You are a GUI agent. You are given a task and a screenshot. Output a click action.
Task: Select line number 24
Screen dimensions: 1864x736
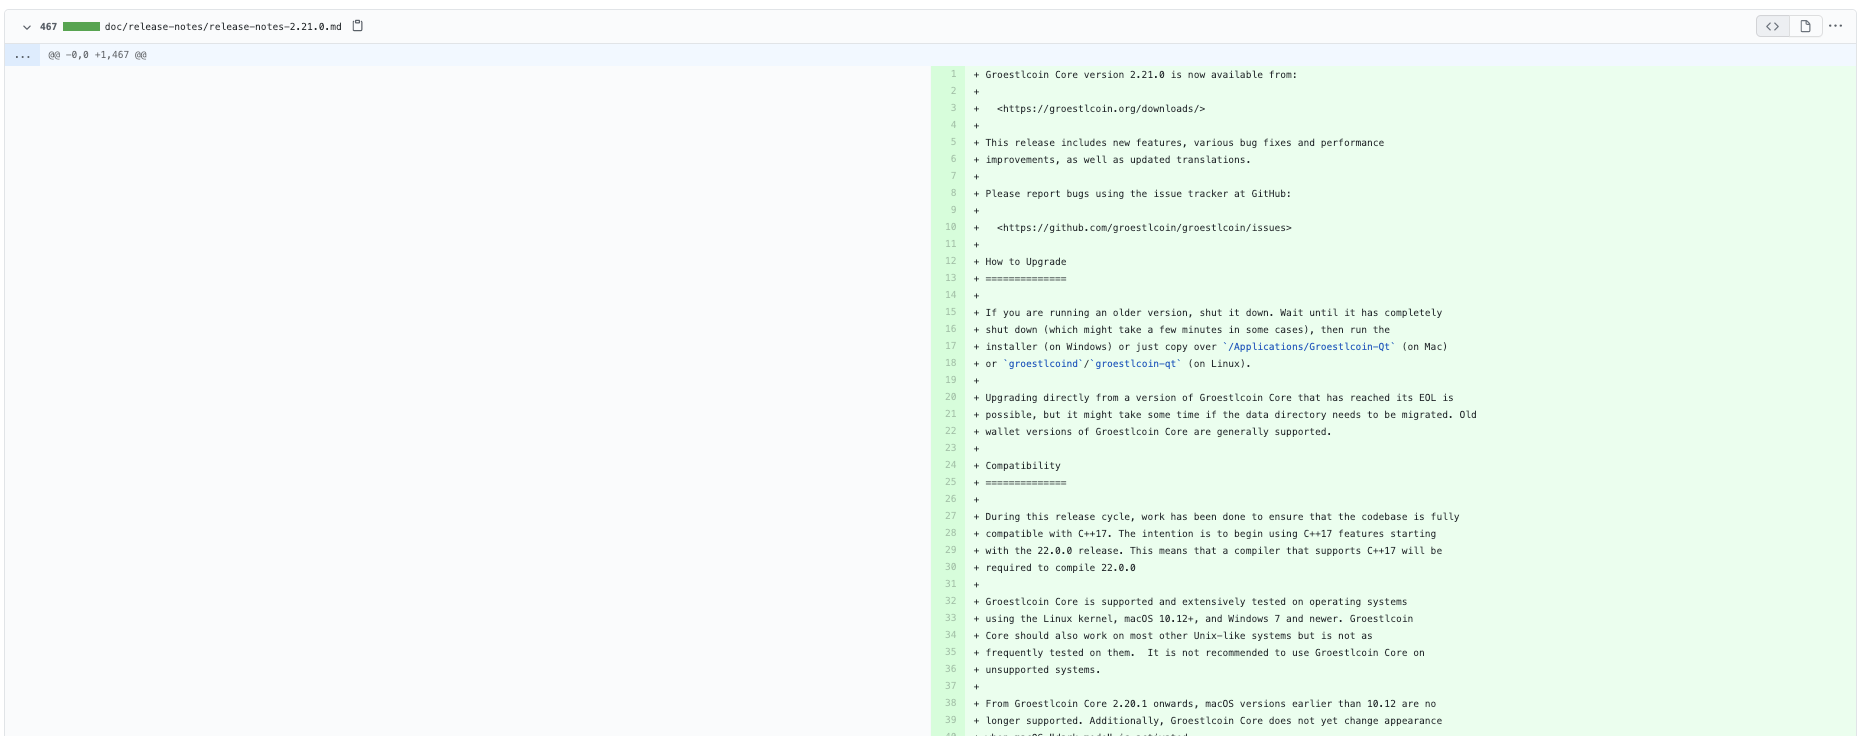(947, 465)
